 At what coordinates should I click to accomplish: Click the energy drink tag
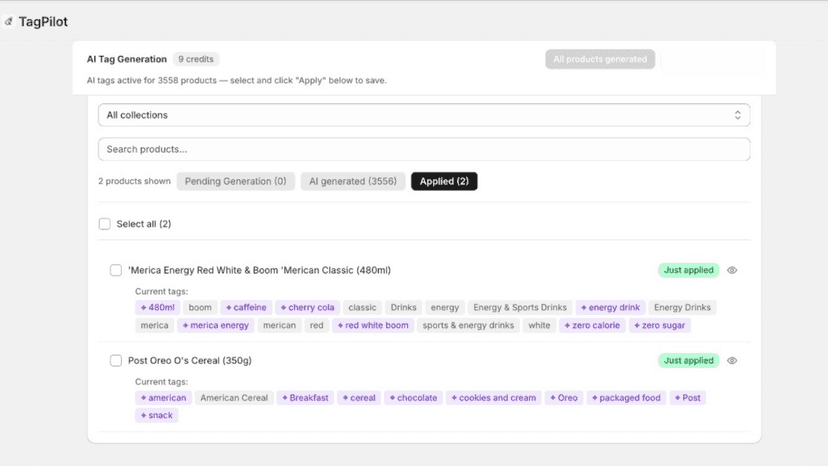610,307
